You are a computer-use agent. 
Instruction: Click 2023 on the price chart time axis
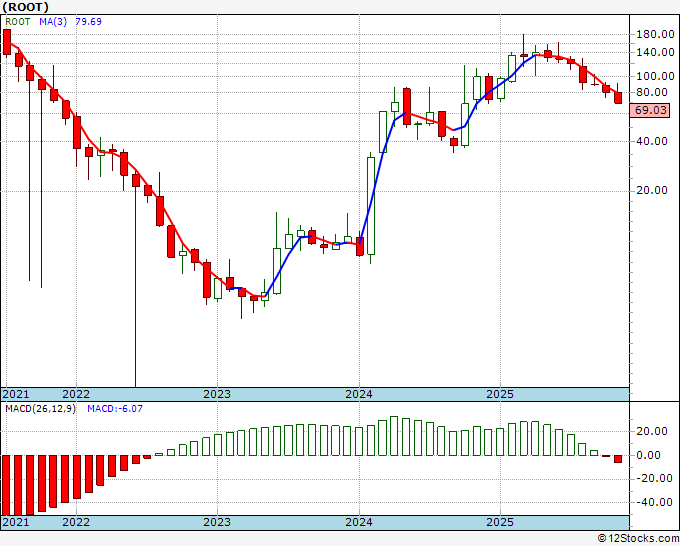pyautogui.click(x=217, y=394)
